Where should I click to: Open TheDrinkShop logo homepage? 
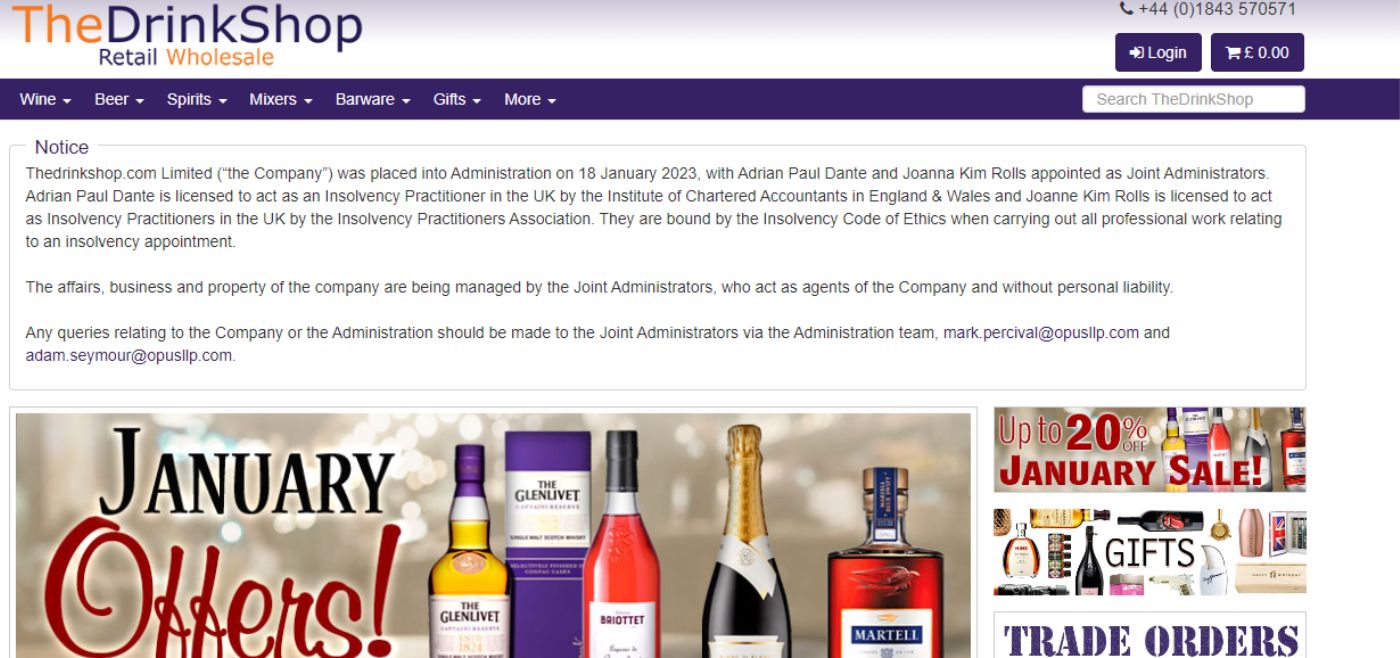(187, 35)
